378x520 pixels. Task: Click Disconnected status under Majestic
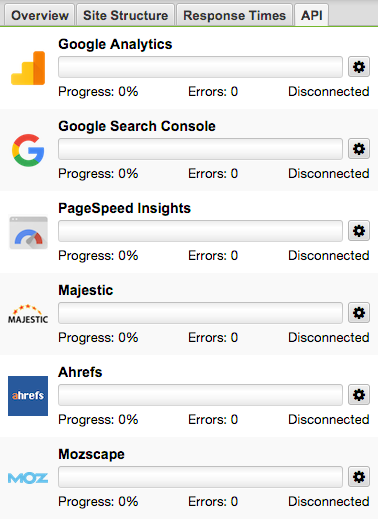[329, 337]
